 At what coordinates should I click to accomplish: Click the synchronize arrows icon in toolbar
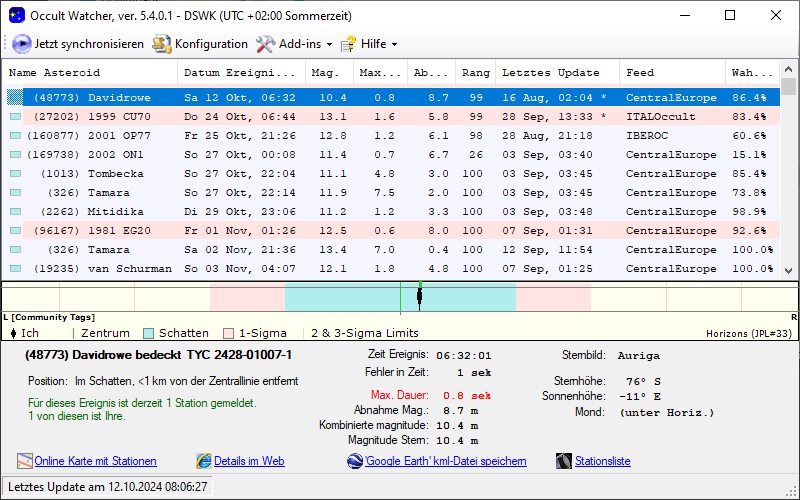tap(22, 44)
